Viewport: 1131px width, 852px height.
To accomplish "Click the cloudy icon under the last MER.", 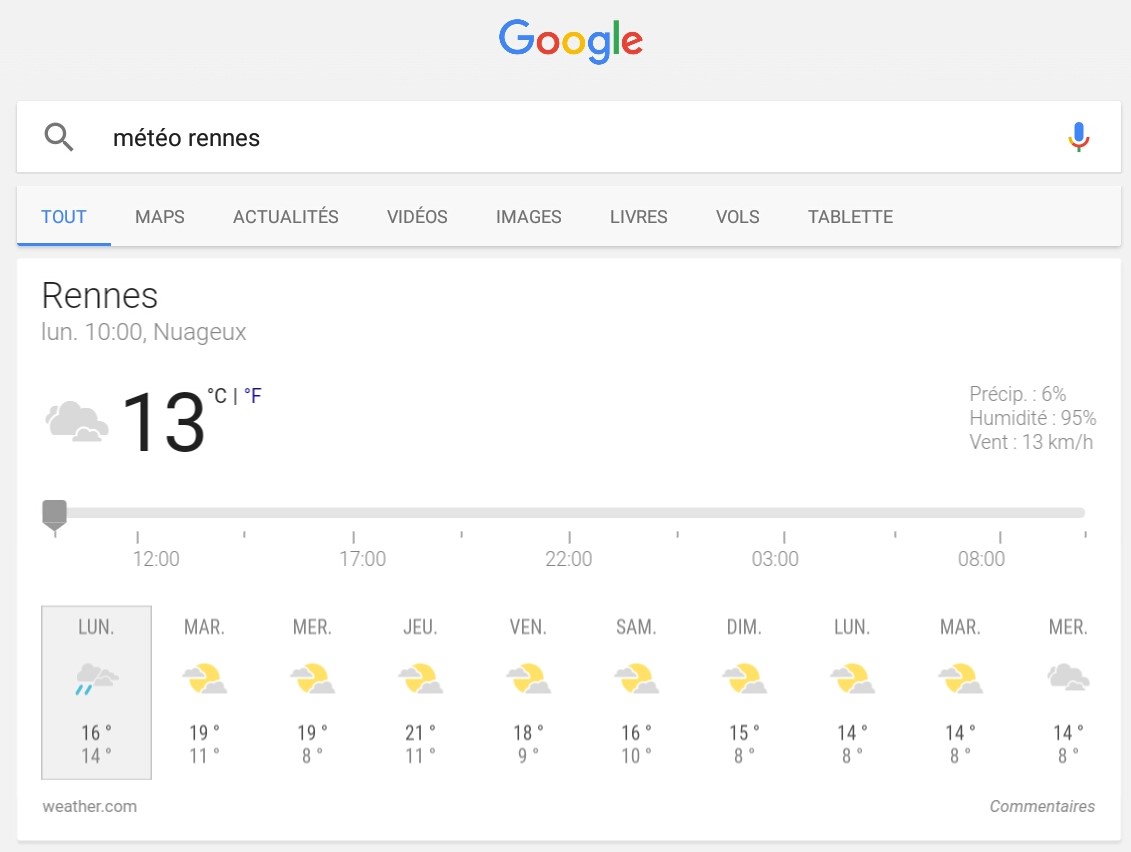I will [1067, 677].
